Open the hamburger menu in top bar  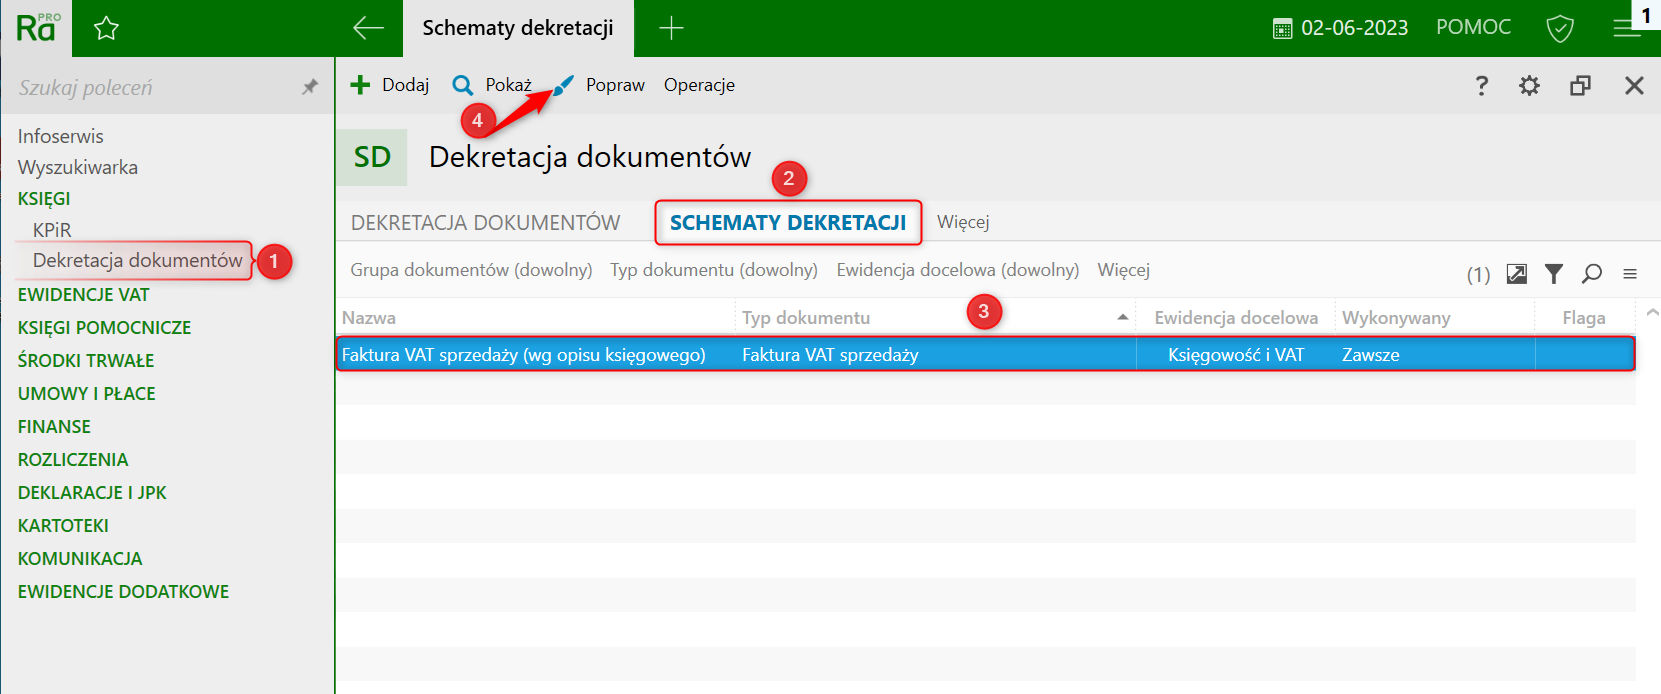pyautogui.click(x=1627, y=28)
